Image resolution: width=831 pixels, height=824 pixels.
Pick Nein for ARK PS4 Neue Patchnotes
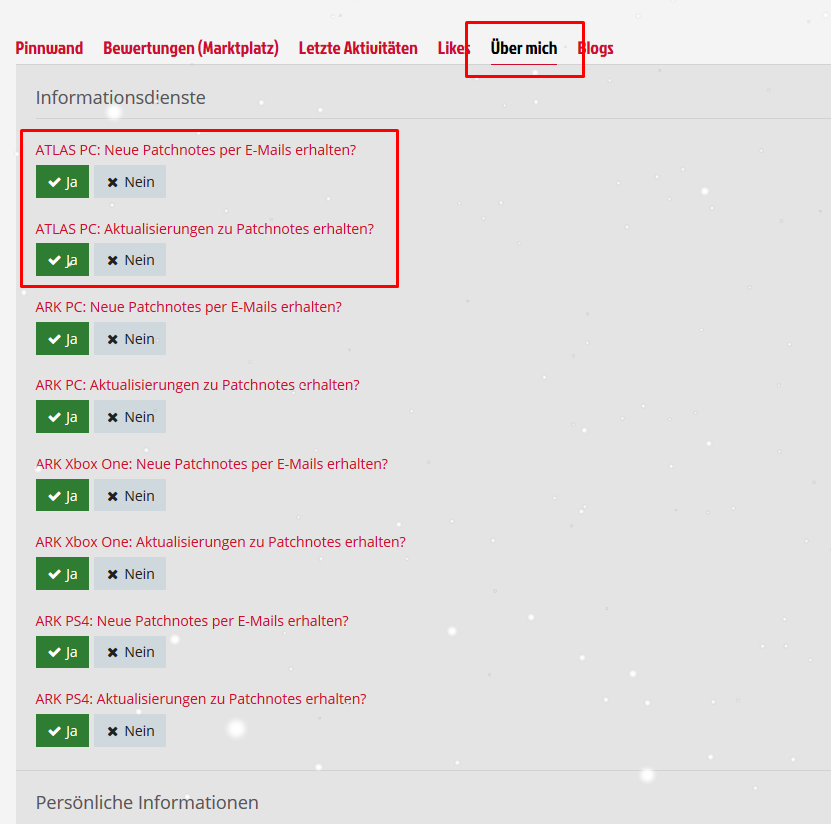point(130,652)
